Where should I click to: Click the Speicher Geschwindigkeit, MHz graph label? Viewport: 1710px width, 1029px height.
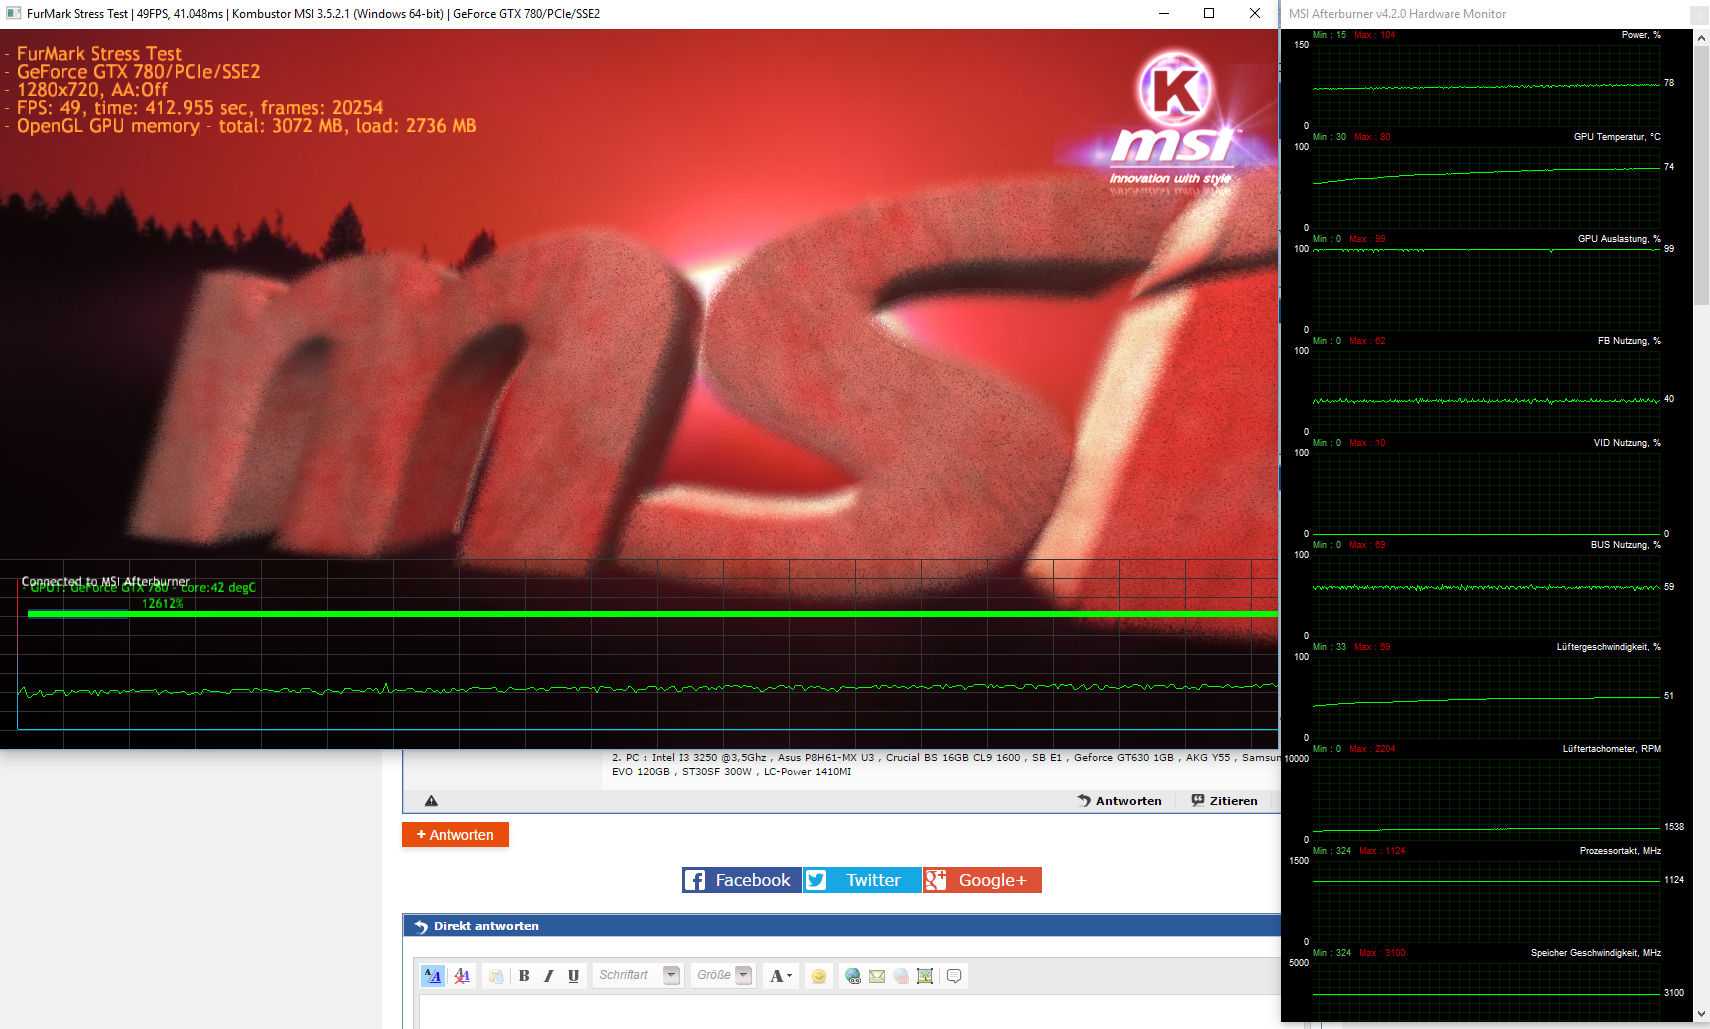(1596, 953)
